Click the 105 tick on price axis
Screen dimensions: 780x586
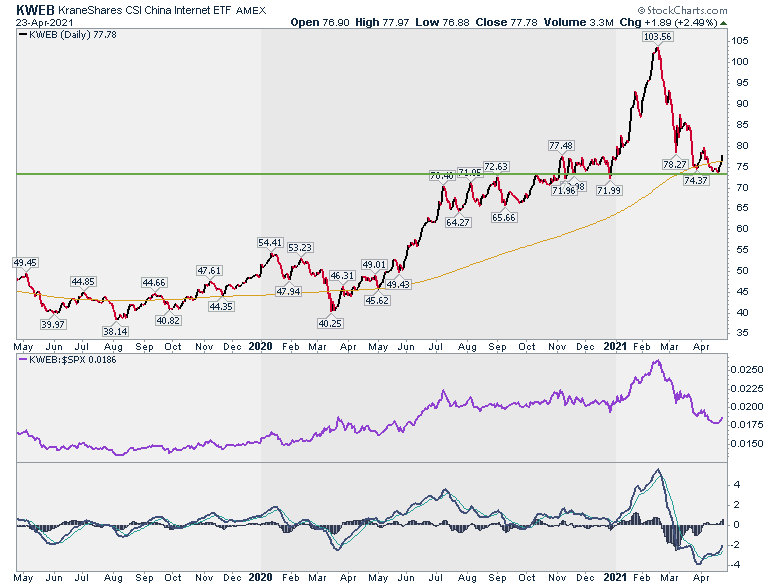(x=740, y=41)
